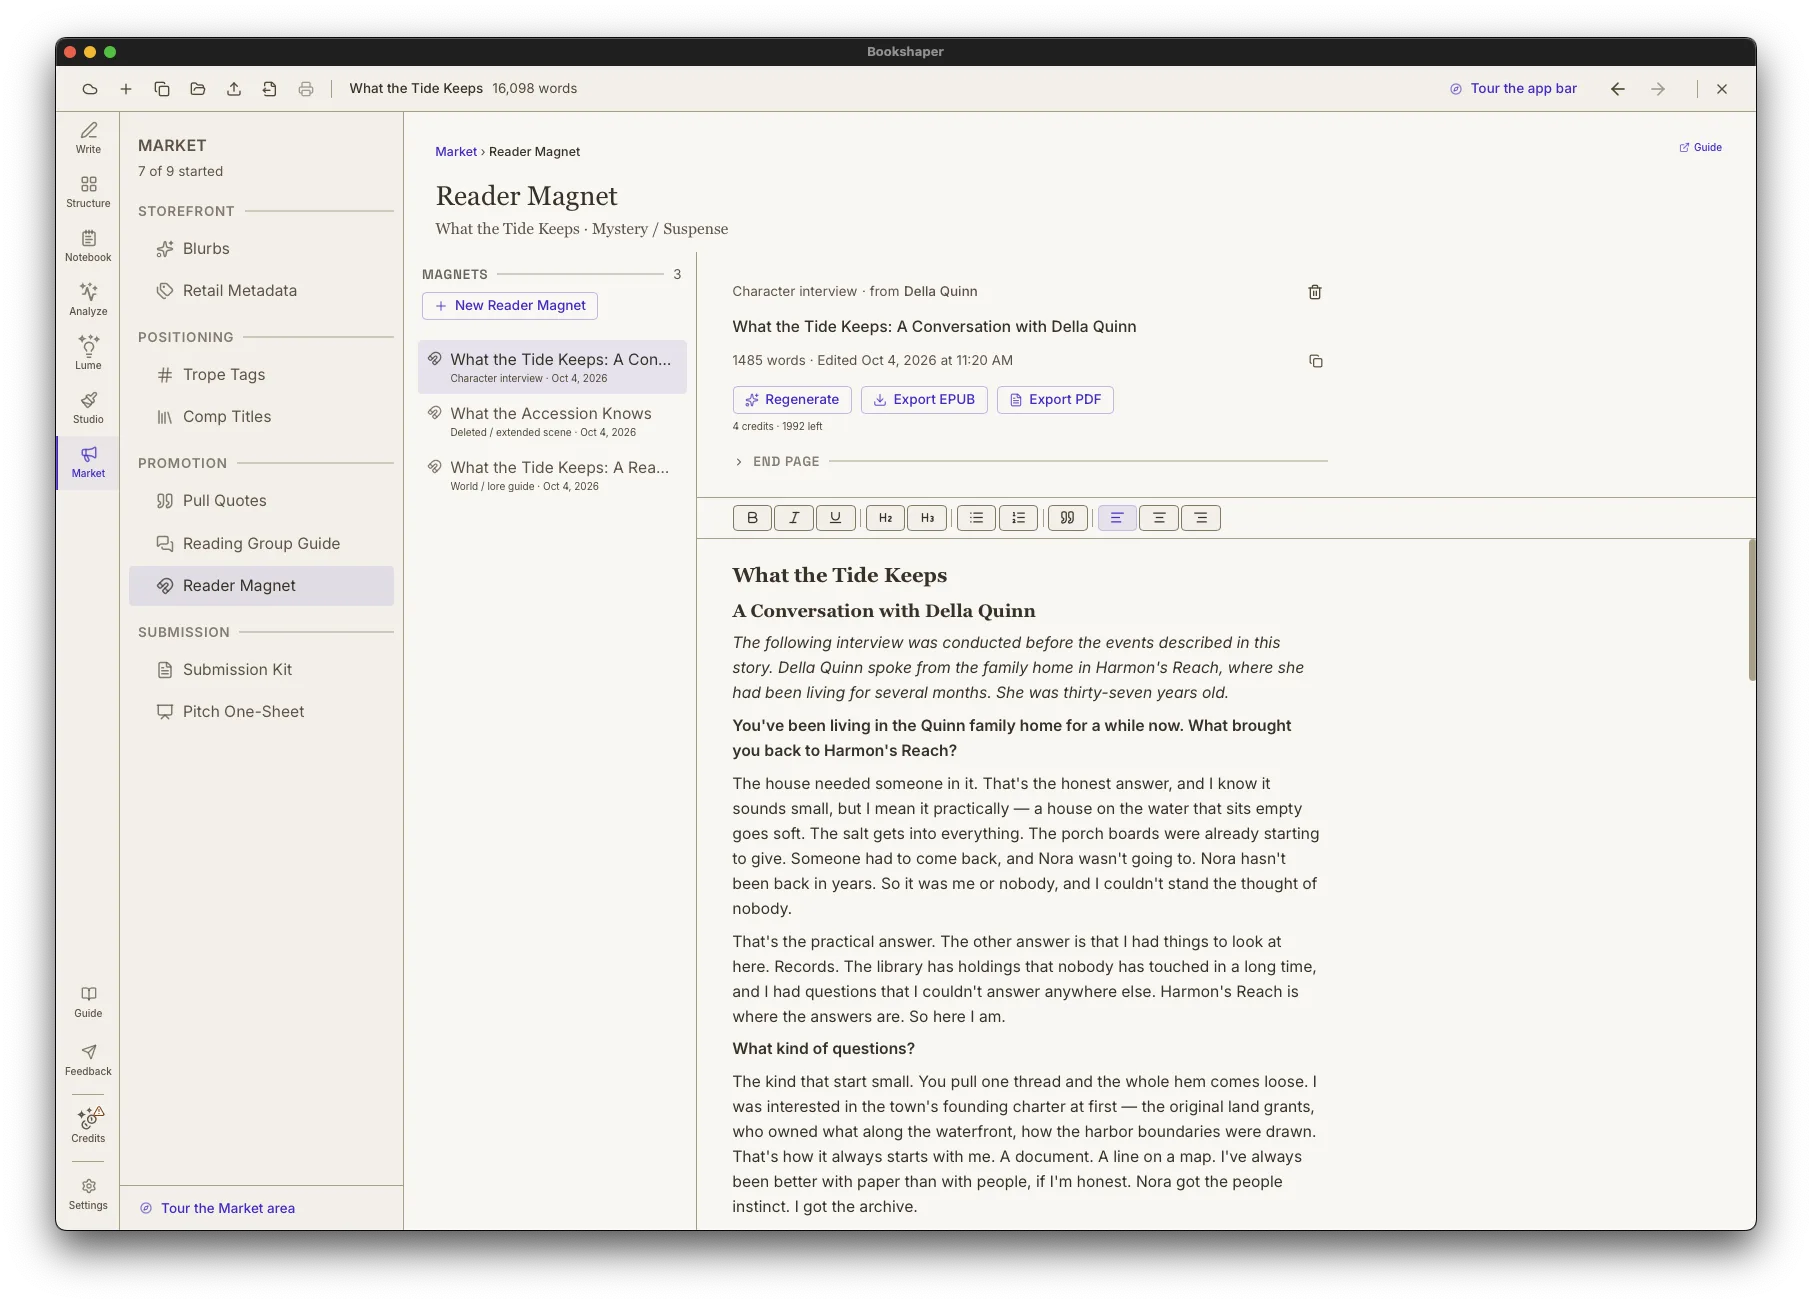
Task: Export magnet as EPUB
Action: click(x=924, y=400)
